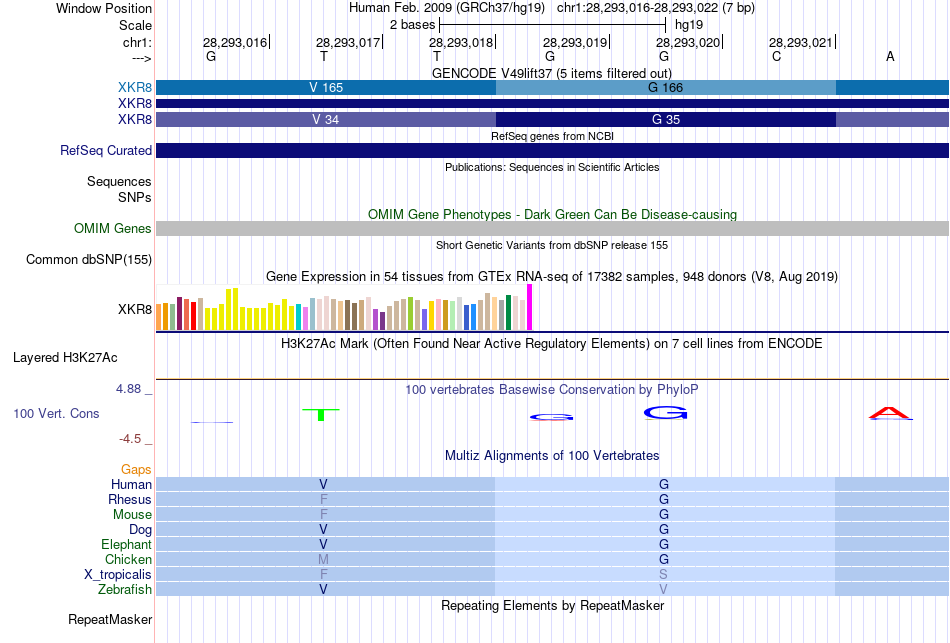Click the OMIM Gene Phenotypes green title
This screenshot has height=643, width=950.
(552, 215)
